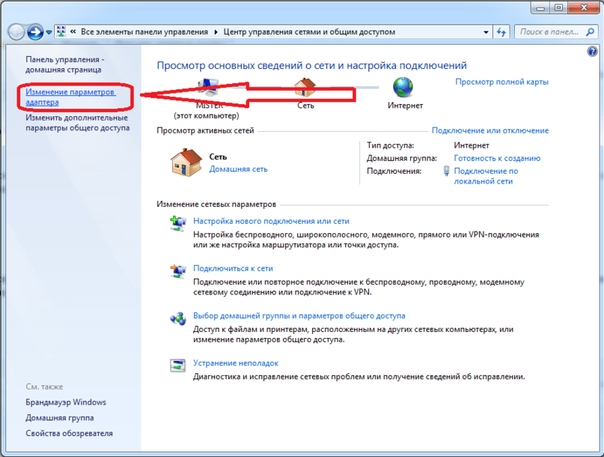The height and width of the screenshot is (457, 604).
Task: Click Просмотр полной карты link
Action: click(502, 82)
